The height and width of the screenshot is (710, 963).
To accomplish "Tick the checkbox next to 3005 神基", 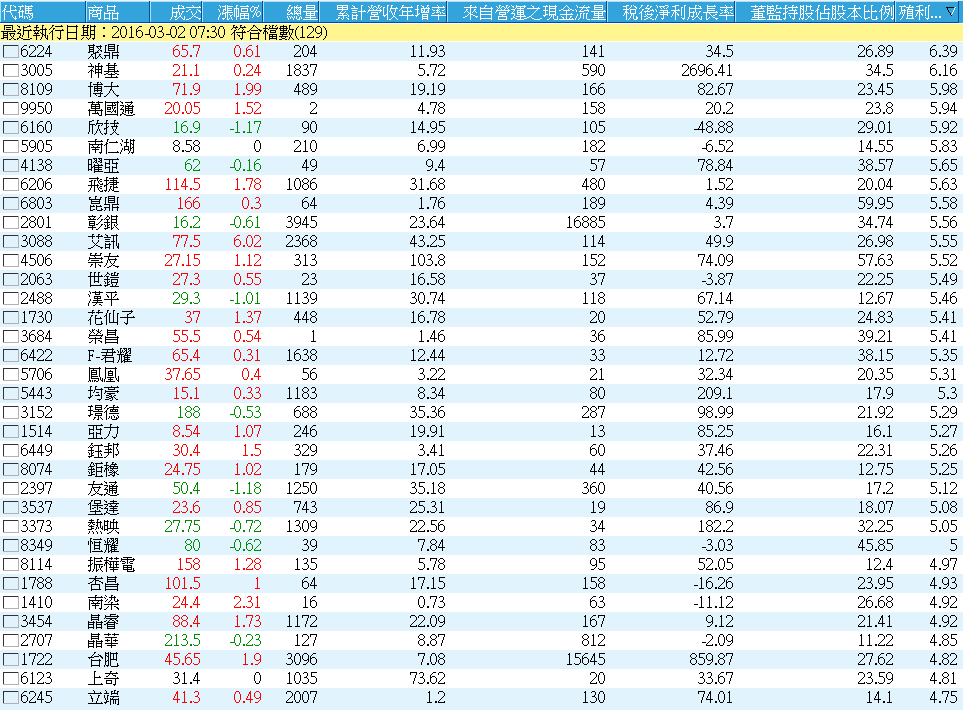I will pyautogui.click(x=10, y=70).
